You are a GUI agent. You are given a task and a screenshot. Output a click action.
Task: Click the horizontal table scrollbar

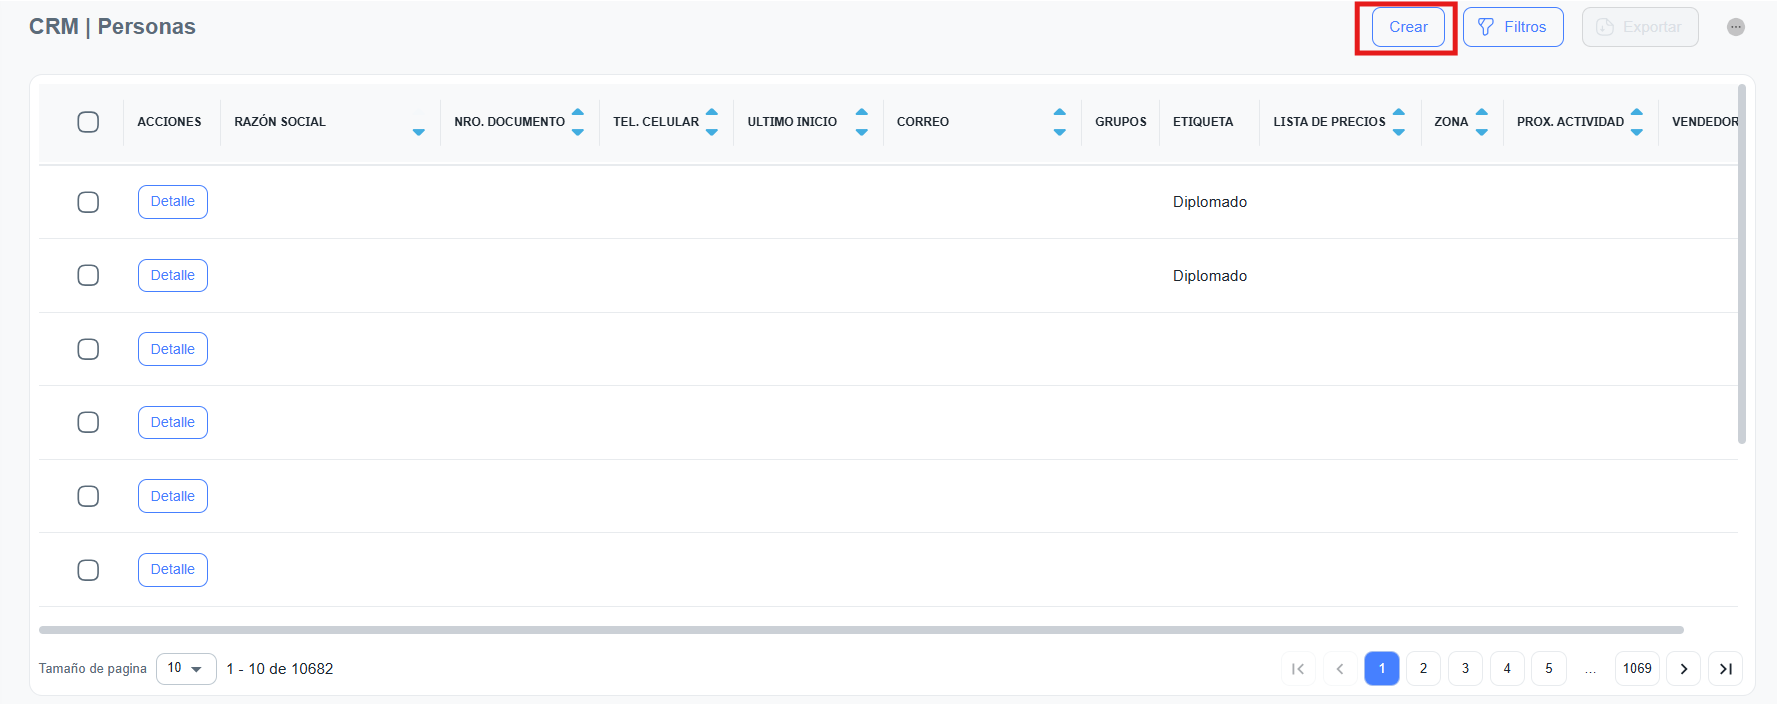pos(860,630)
